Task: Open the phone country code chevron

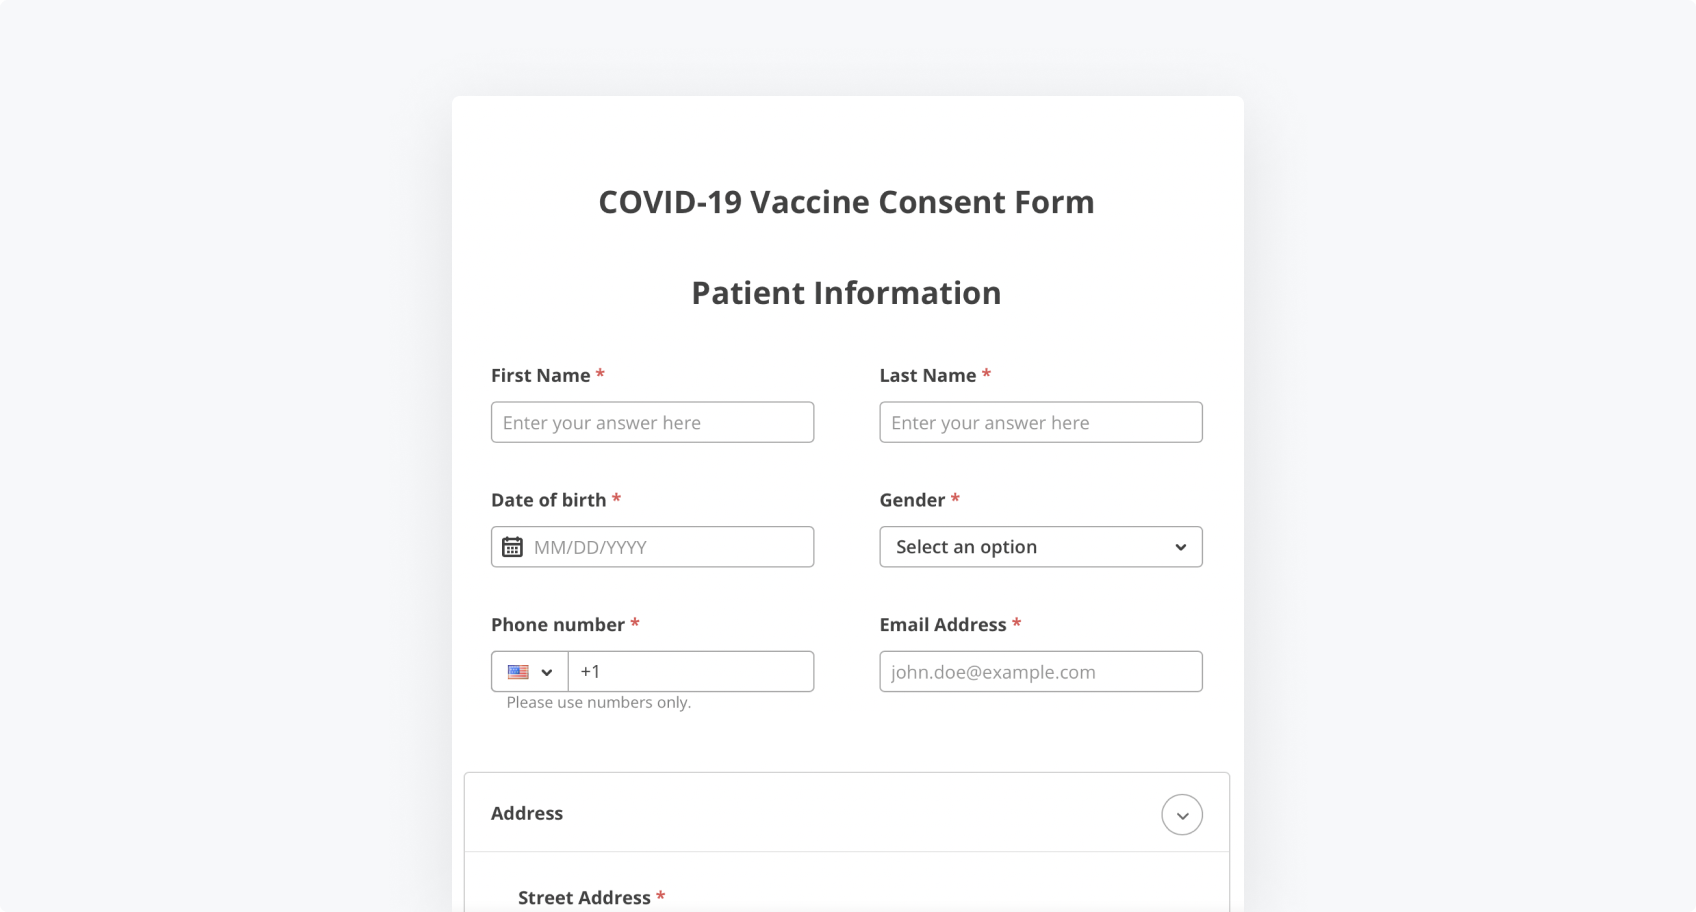Action: tap(547, 672)
